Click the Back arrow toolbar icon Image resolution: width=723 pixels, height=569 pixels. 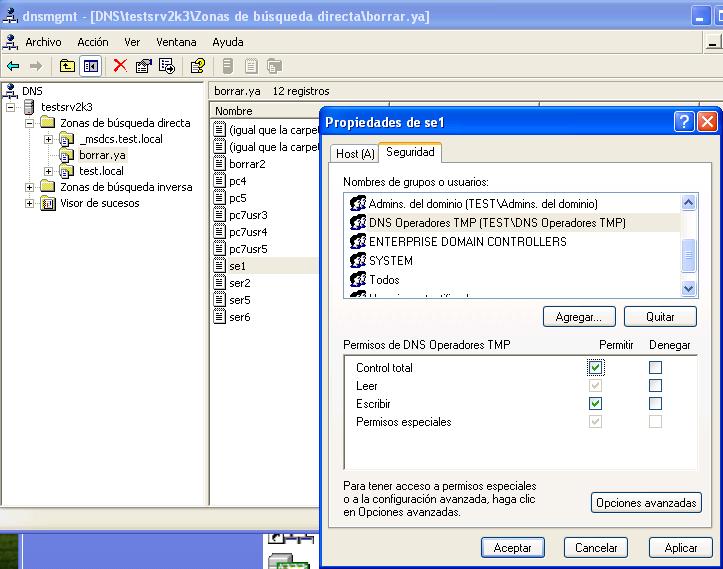13,66
